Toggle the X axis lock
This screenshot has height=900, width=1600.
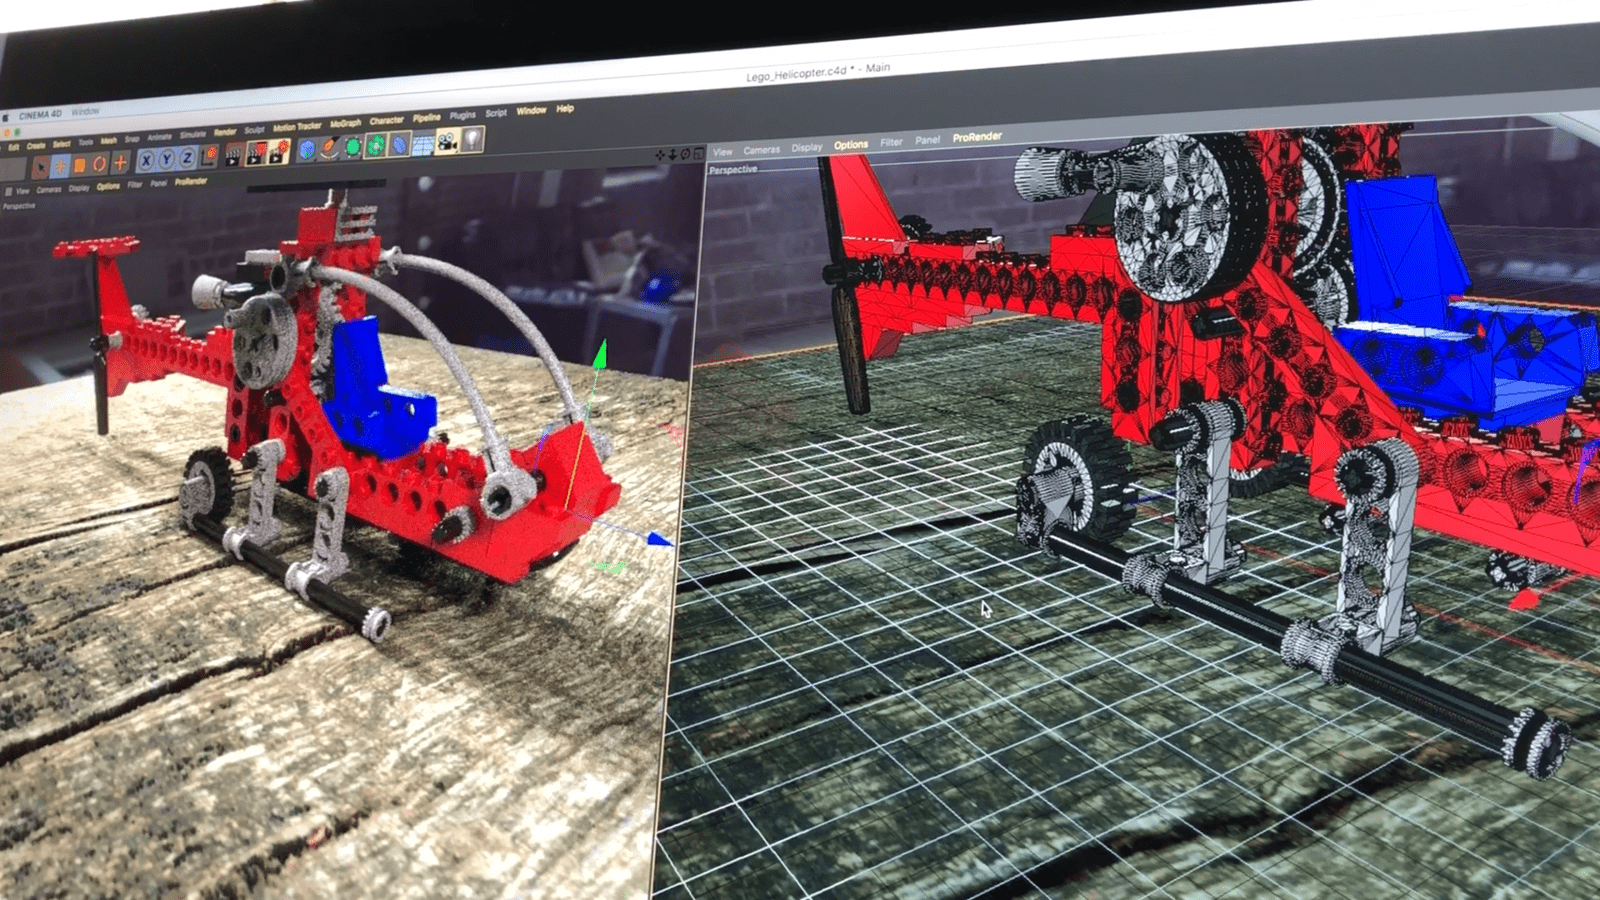(x=146, y=160)
